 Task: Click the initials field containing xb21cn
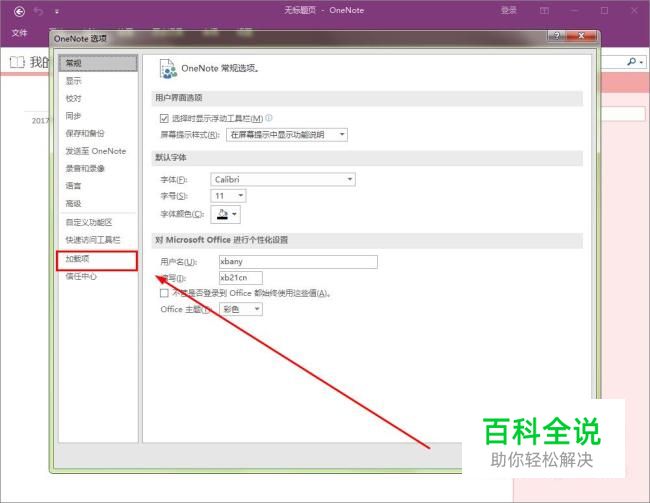(x=240, y=277)
